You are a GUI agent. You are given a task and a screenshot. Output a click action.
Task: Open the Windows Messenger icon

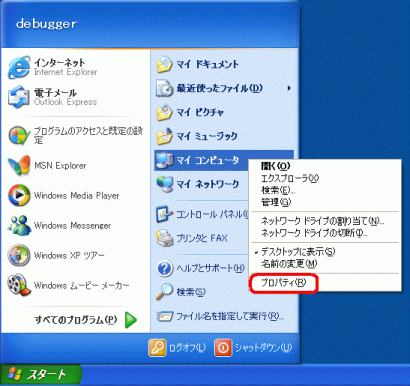click(19, 225)
